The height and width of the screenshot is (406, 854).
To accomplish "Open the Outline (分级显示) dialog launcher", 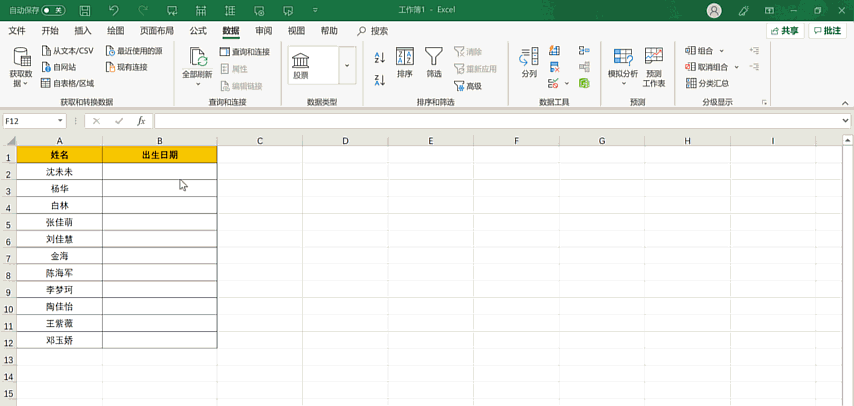I will point(765,102).
